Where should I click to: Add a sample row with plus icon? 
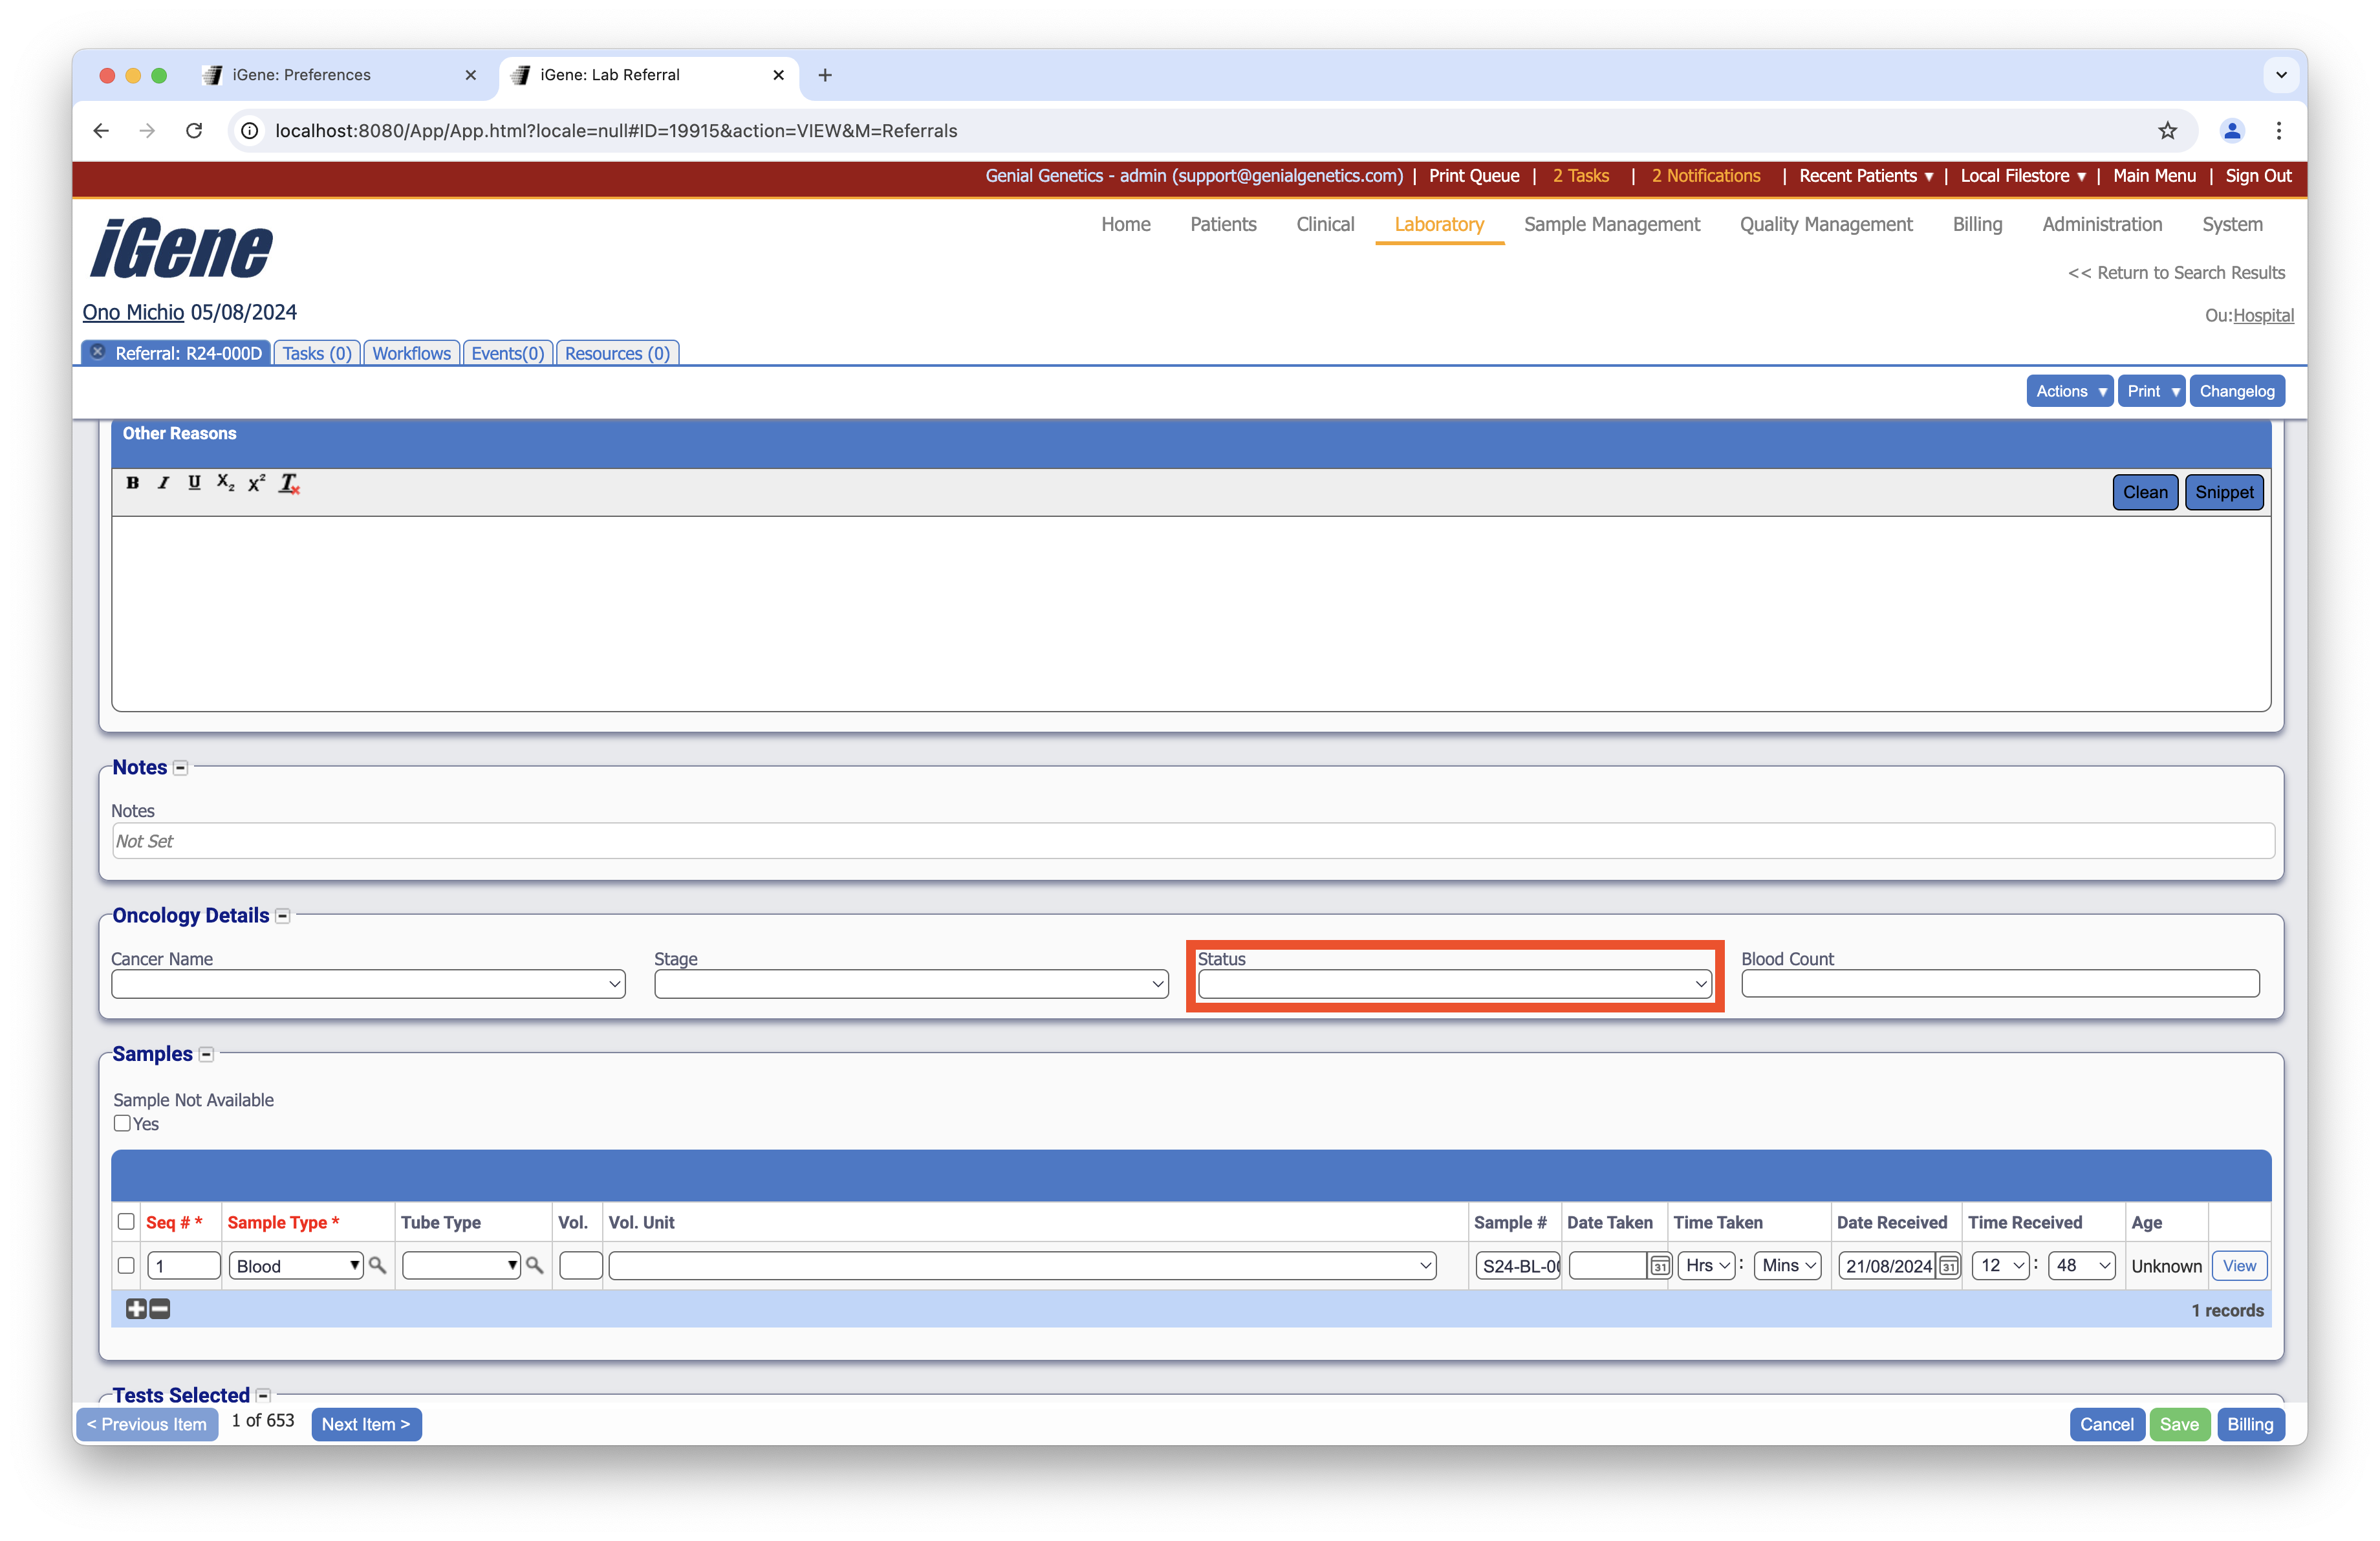pyautogui.click(x=136, y=1309)
